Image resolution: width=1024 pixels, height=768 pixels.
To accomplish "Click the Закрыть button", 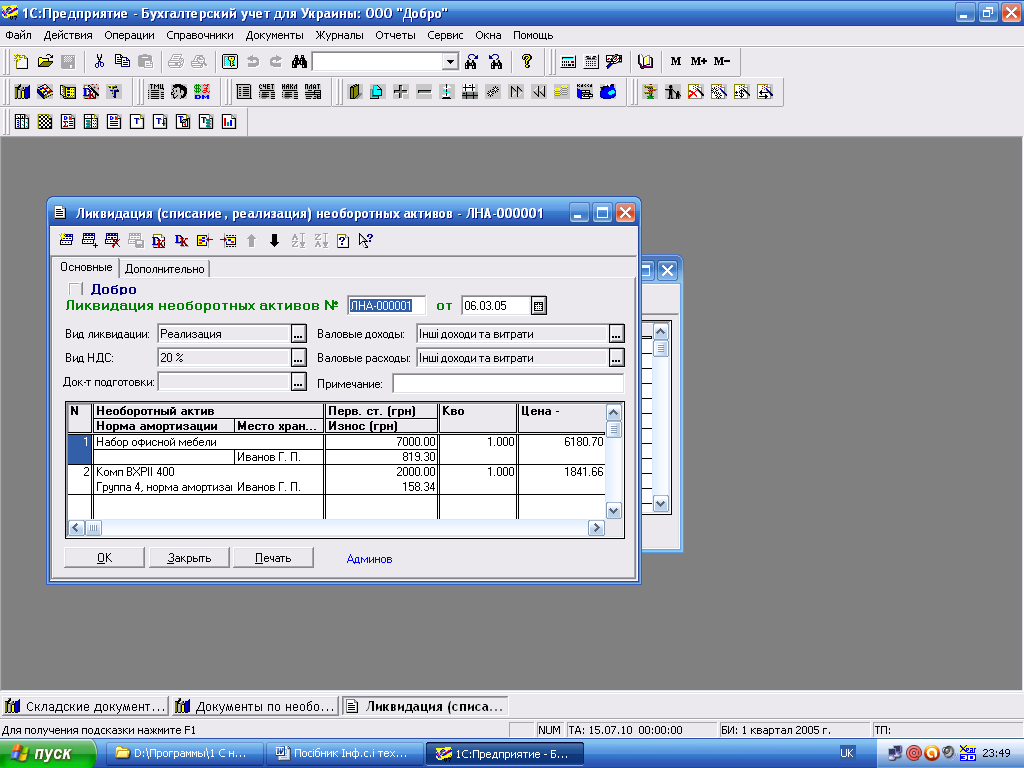I will (189, 558).
